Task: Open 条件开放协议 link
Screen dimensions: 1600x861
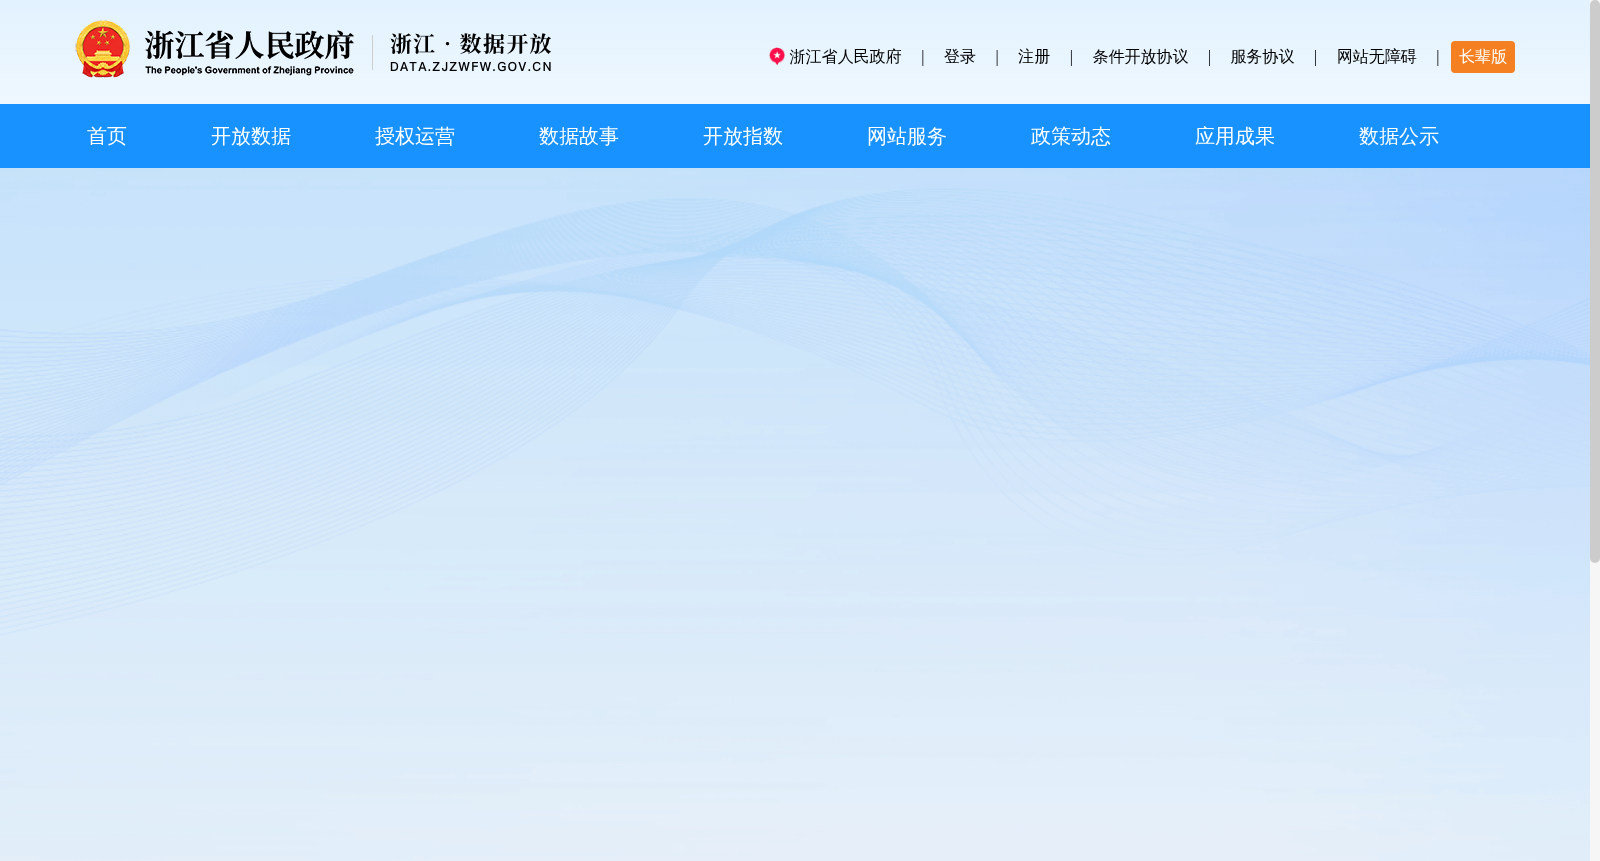Action: tap(1140, 57)
